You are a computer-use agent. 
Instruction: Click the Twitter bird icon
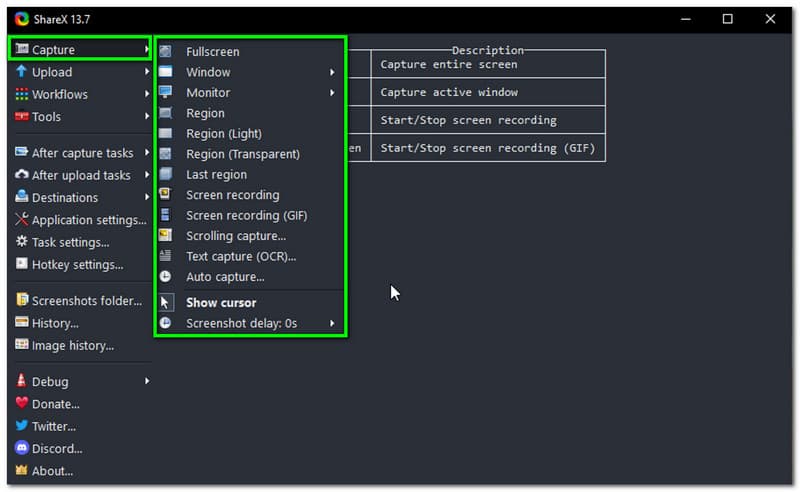pyautogui.click(x=21, y=425)
